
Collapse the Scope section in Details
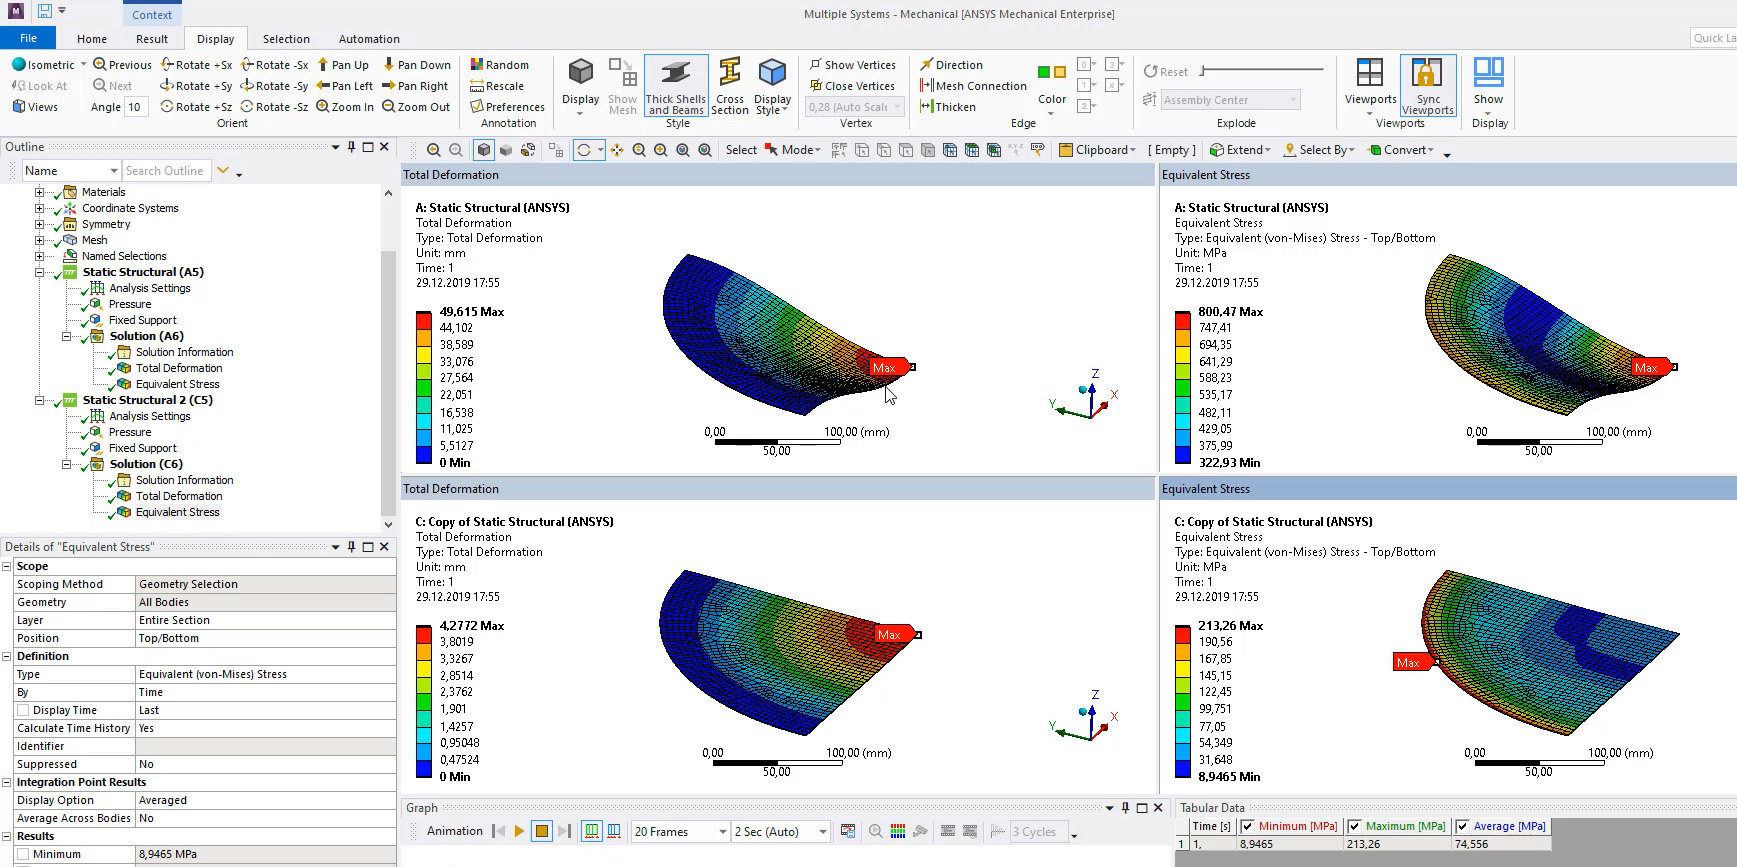pyautogui.click(x=7, y=566)
